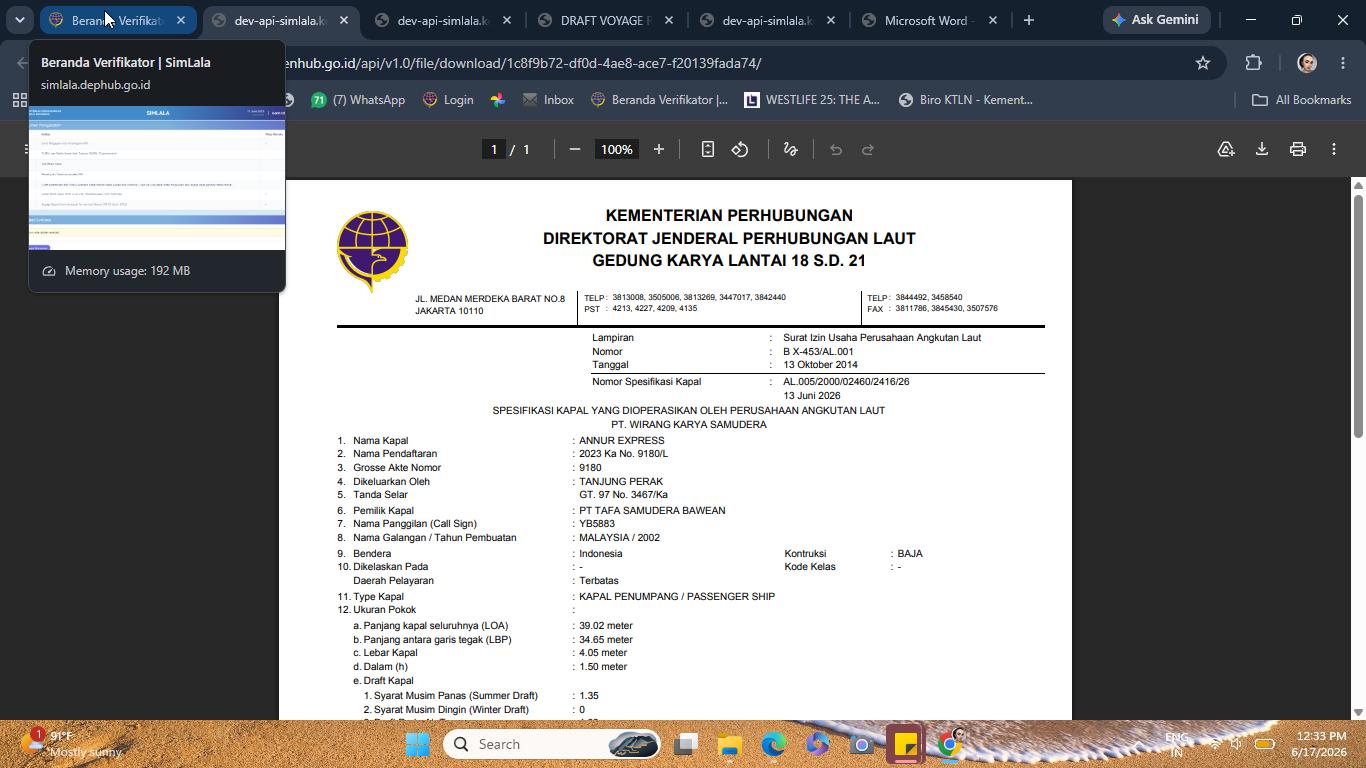Open the taskbar clock showing 12:33 PM
Viewport: 1366px width, 768px height.
pos(1319,744)
